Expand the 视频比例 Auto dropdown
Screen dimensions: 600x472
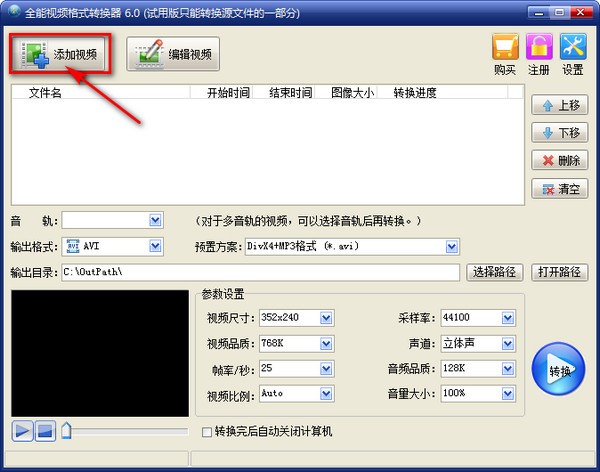326,394
